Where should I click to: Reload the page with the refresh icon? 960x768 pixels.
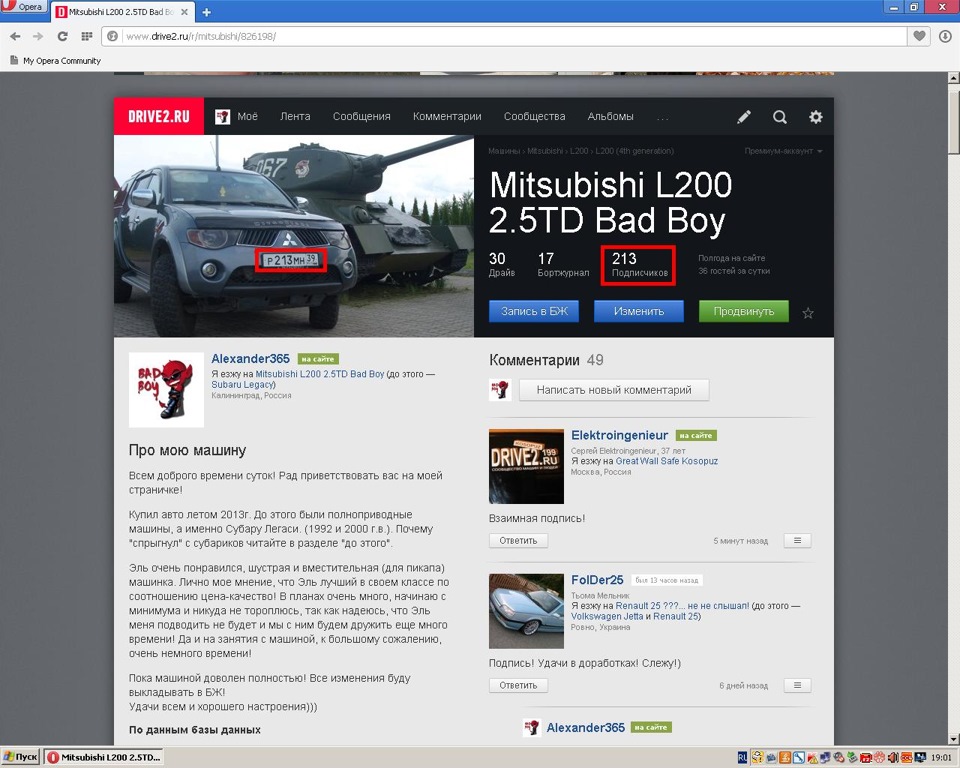point(62,36)
